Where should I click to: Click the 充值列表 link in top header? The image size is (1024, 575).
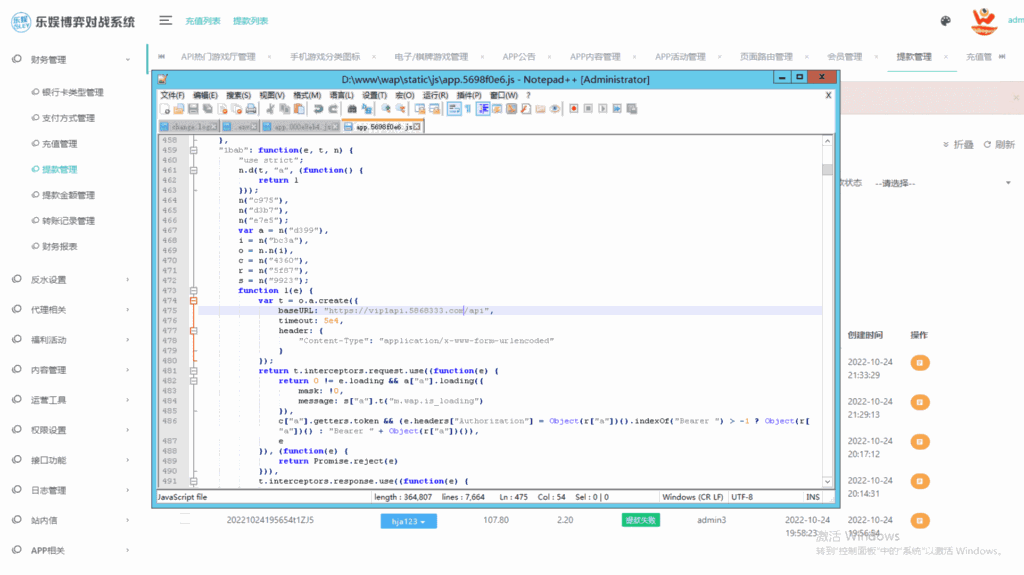coord(203,21)
